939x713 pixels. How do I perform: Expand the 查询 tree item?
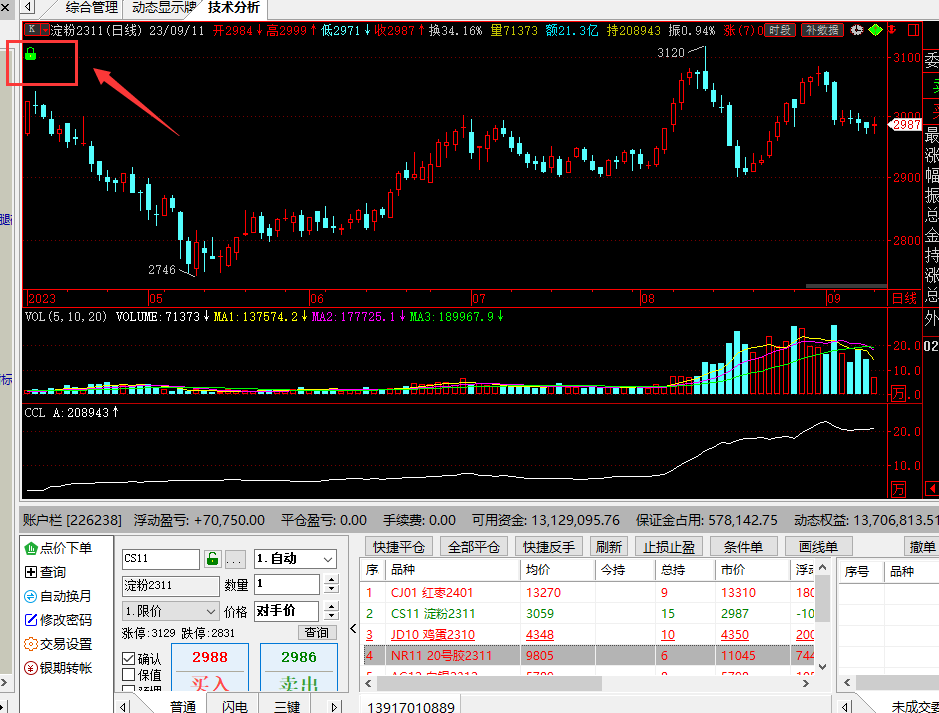31,572
